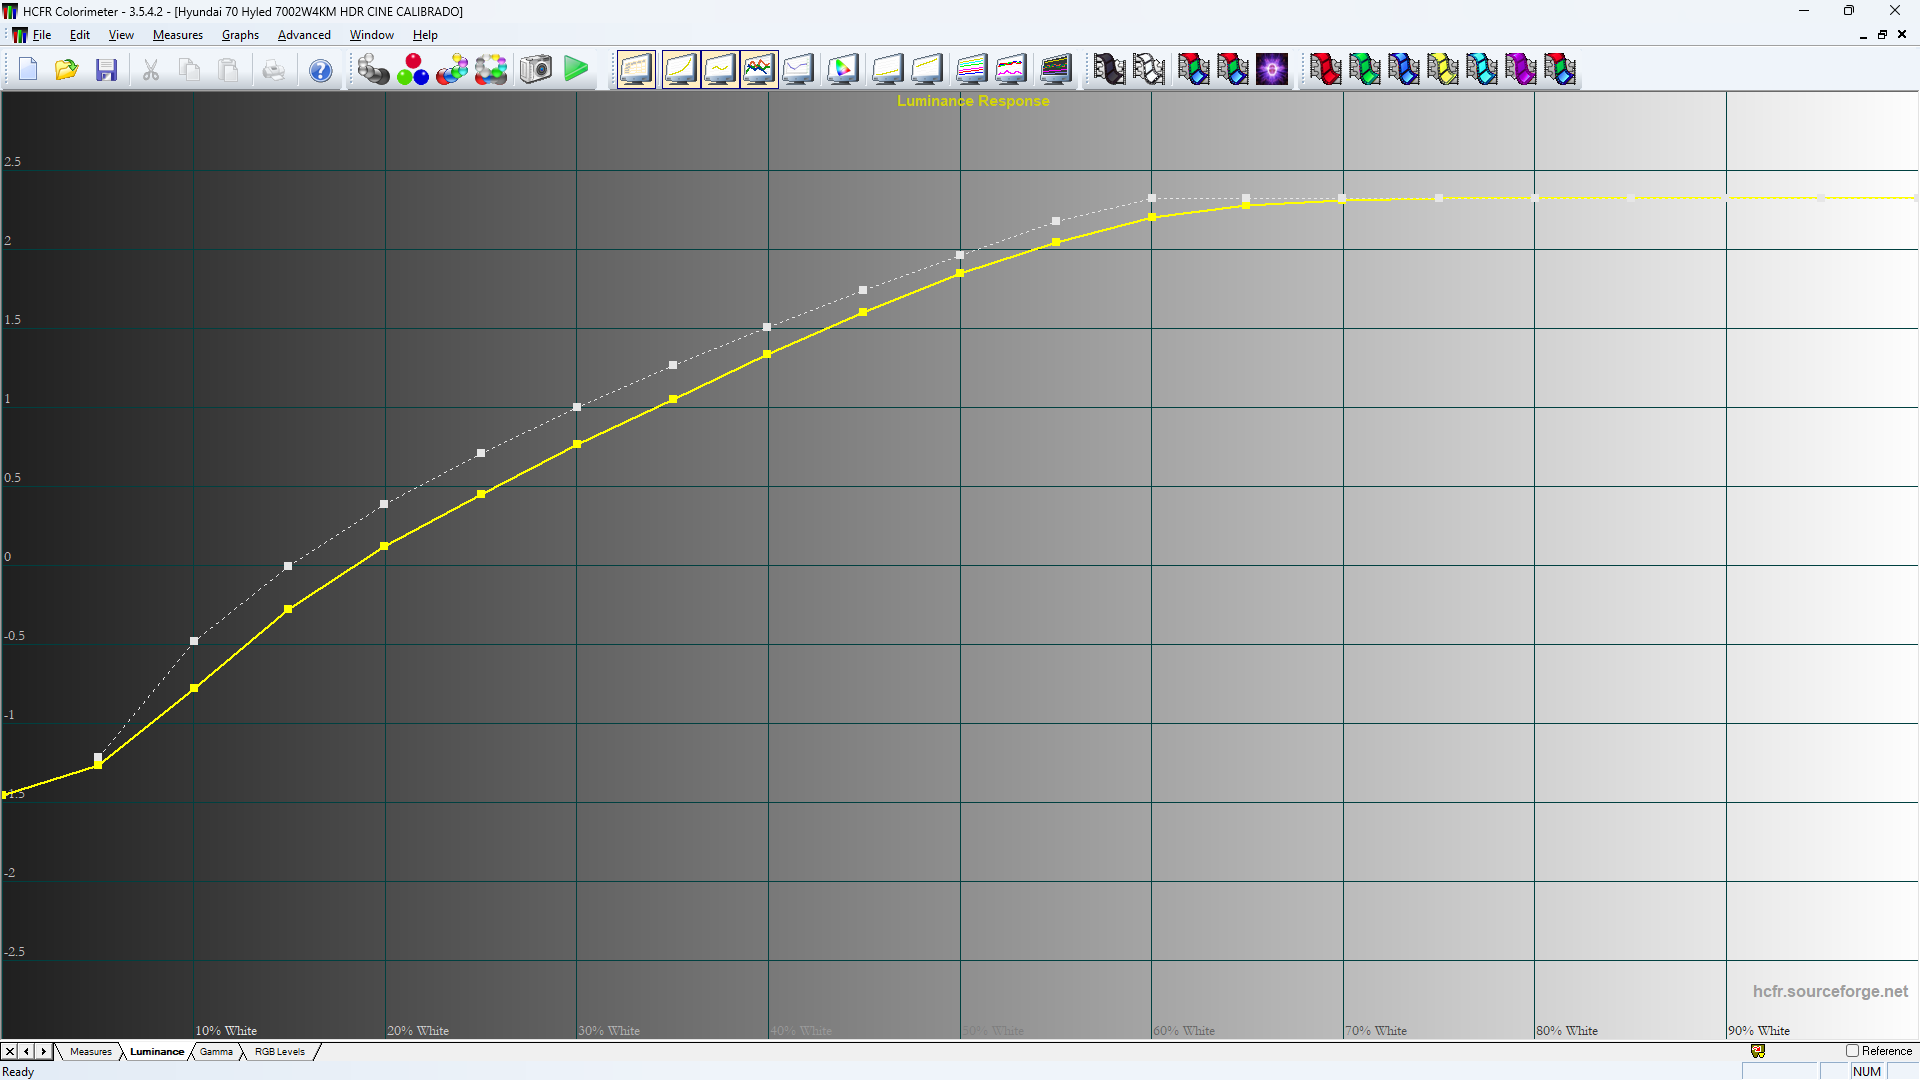The image size is (1920, 1080).
Task: Switch to the Gamma tab
Action: [216, 1051]
